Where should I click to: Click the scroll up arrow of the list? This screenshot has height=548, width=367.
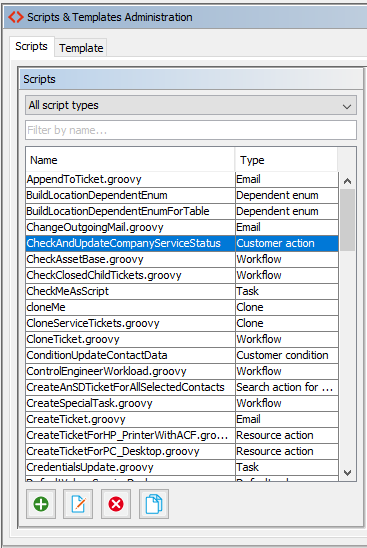(347, 181)
